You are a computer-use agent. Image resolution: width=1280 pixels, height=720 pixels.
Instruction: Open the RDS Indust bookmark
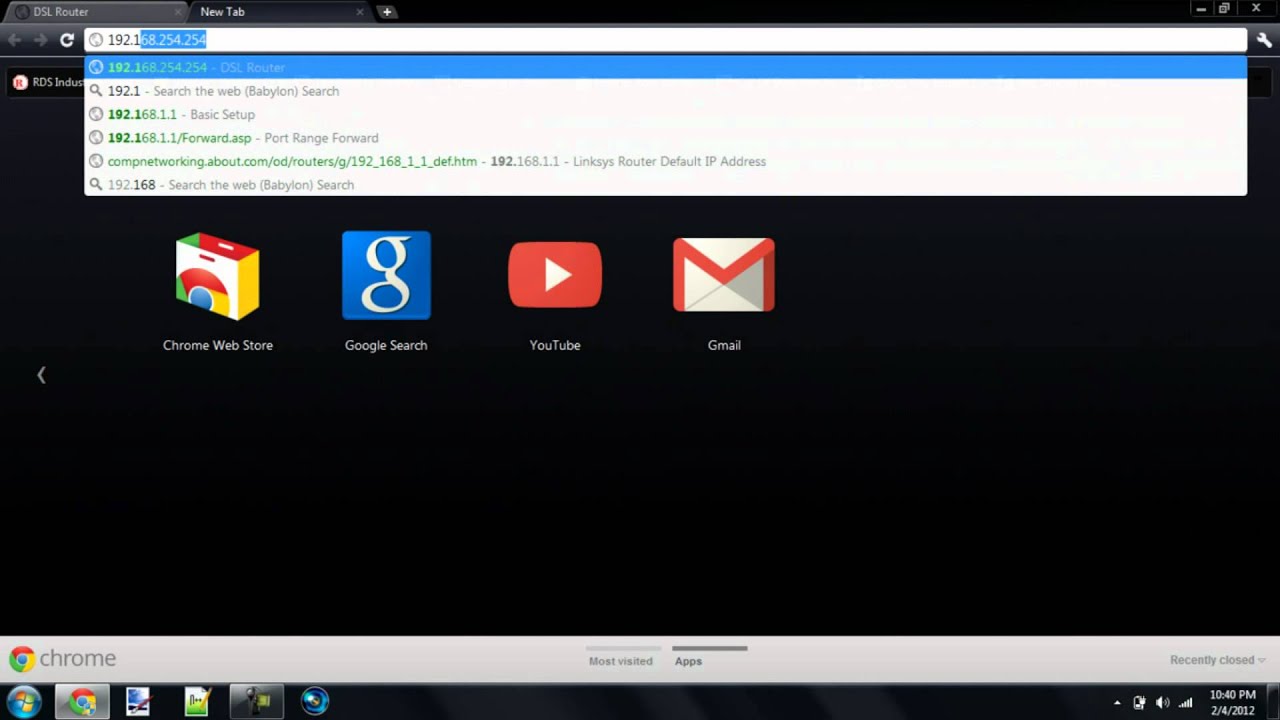click(x=47, y=82)
